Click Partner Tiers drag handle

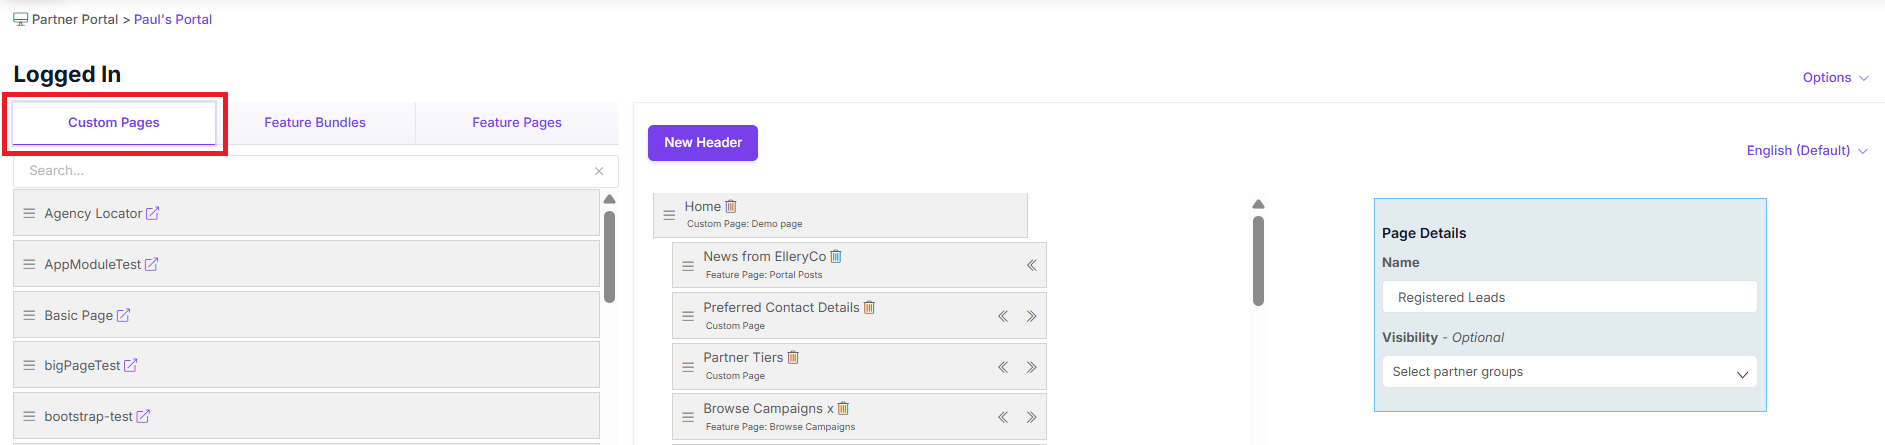point(688,367)
